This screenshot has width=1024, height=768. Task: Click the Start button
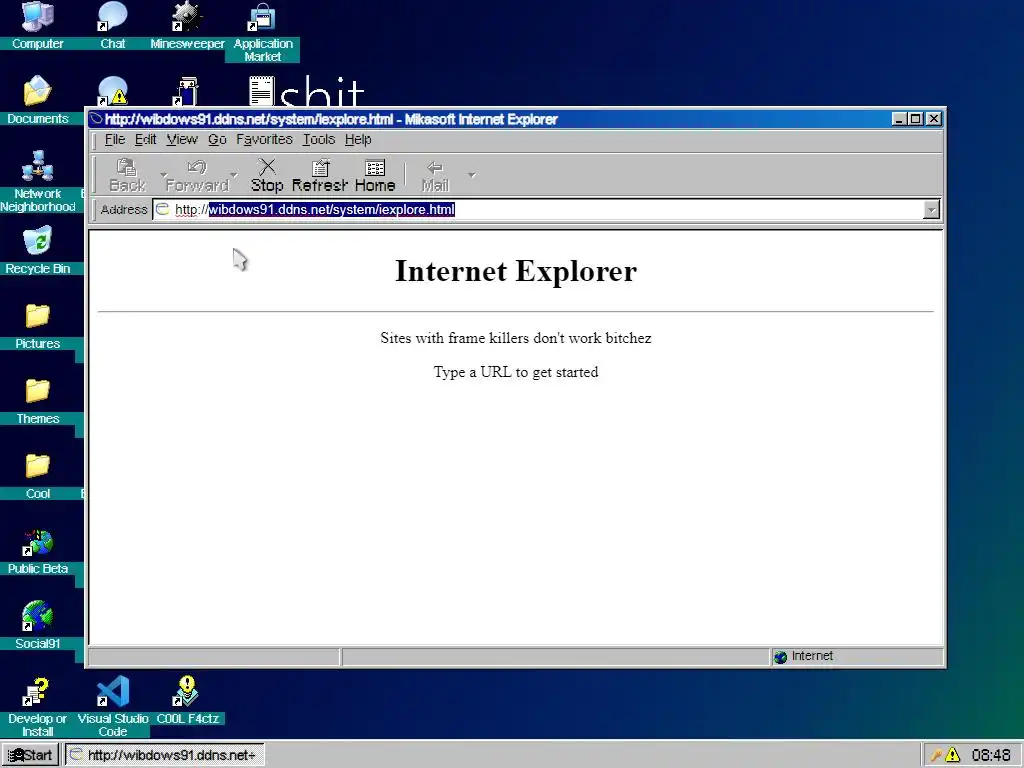coord(31,755)
